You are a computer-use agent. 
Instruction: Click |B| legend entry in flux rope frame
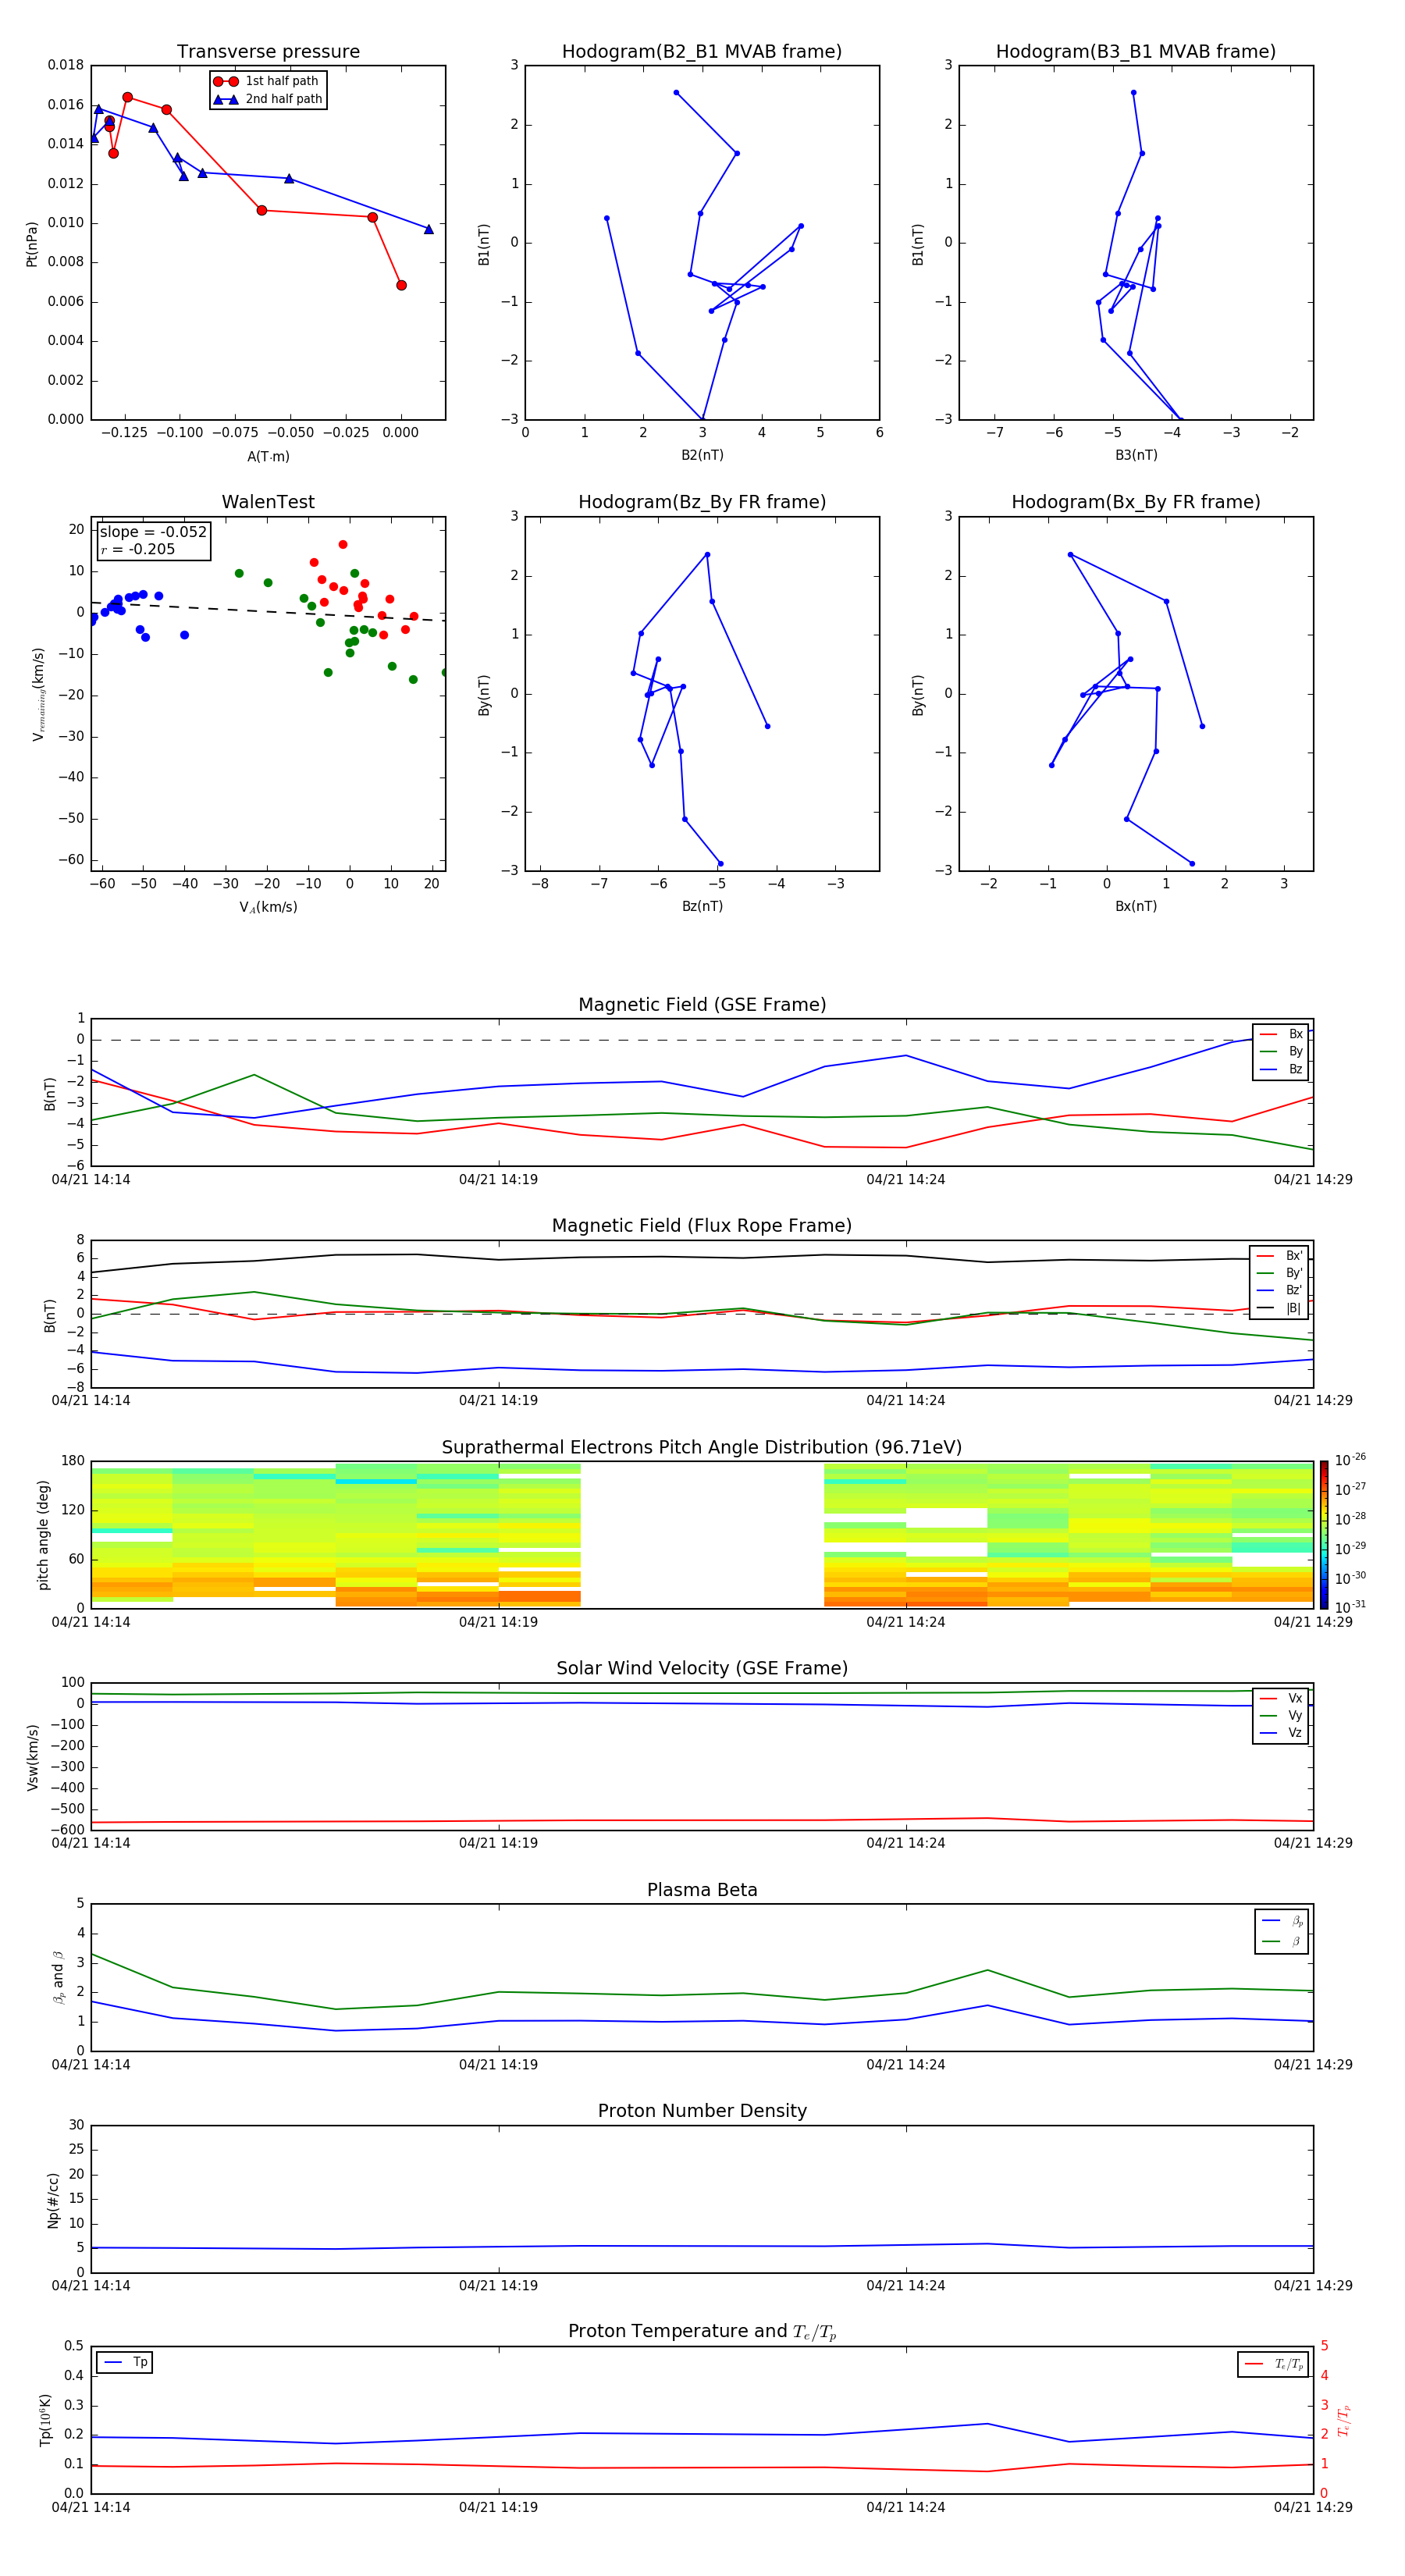click(1280, 1308)
